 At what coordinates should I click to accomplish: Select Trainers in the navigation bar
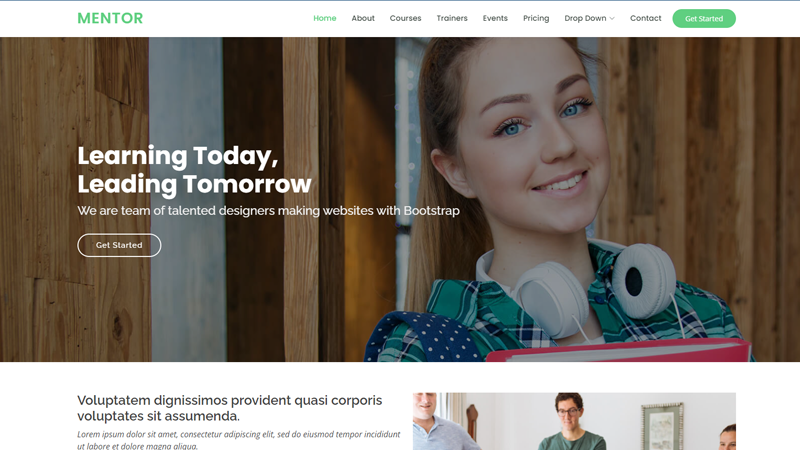tap(452, 18)
